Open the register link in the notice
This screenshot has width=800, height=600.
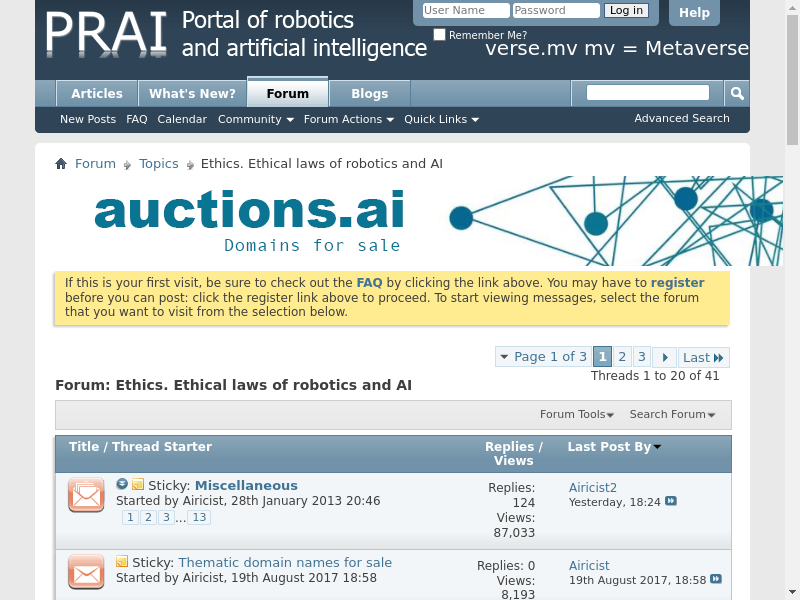677,283
